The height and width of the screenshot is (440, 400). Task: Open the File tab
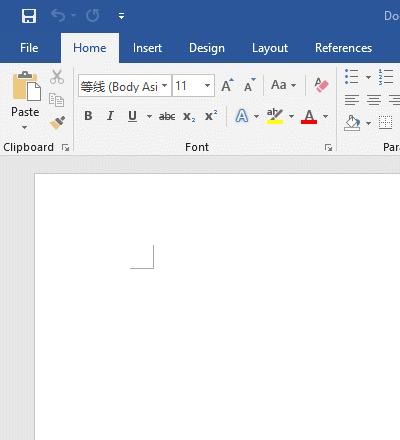(x=29, y=48)
